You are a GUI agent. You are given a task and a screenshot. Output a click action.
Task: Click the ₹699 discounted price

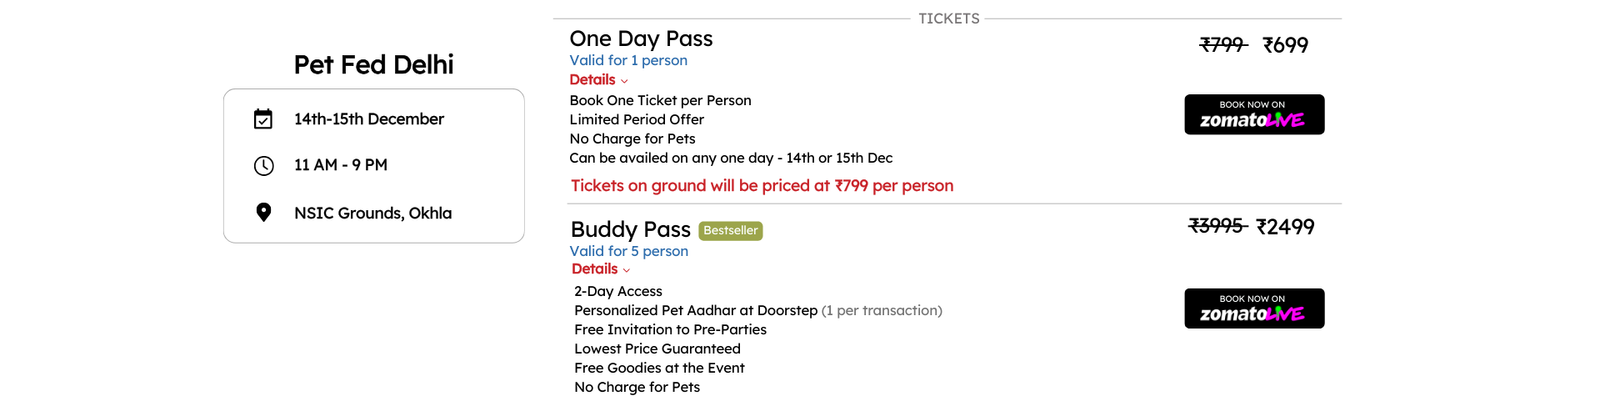point(1285,45)
